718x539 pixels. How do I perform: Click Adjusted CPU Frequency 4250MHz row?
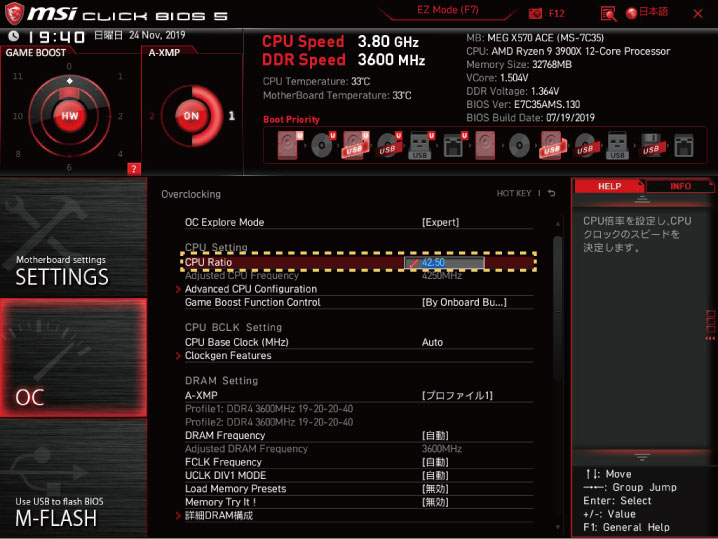(x=359, y=276)
